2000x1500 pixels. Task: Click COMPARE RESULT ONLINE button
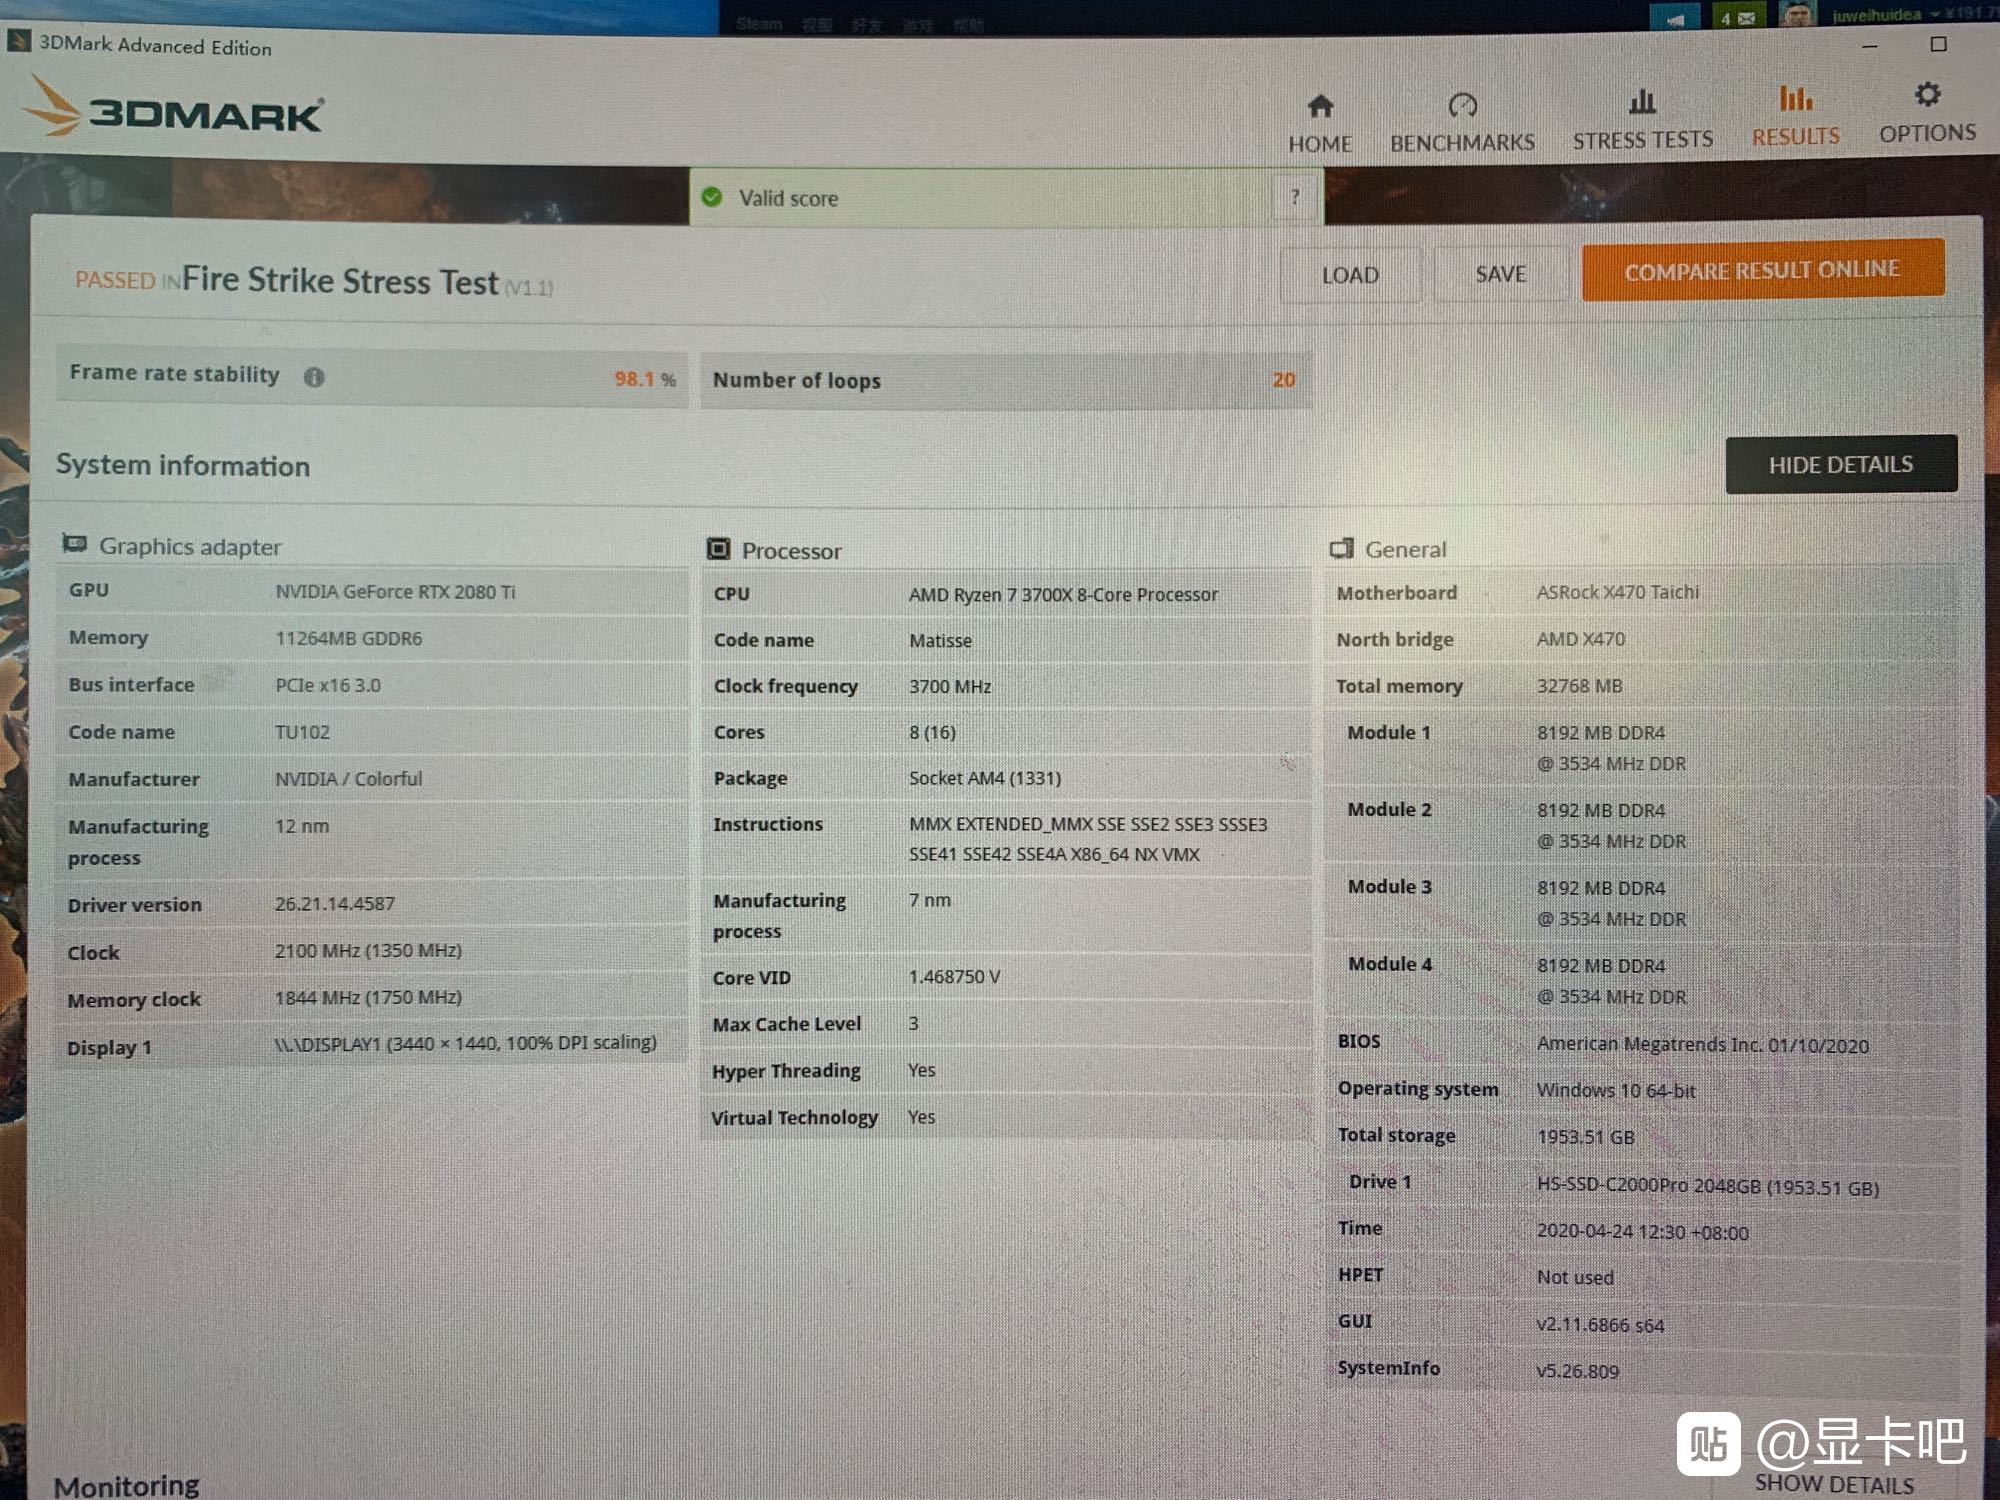(1763, 270)
